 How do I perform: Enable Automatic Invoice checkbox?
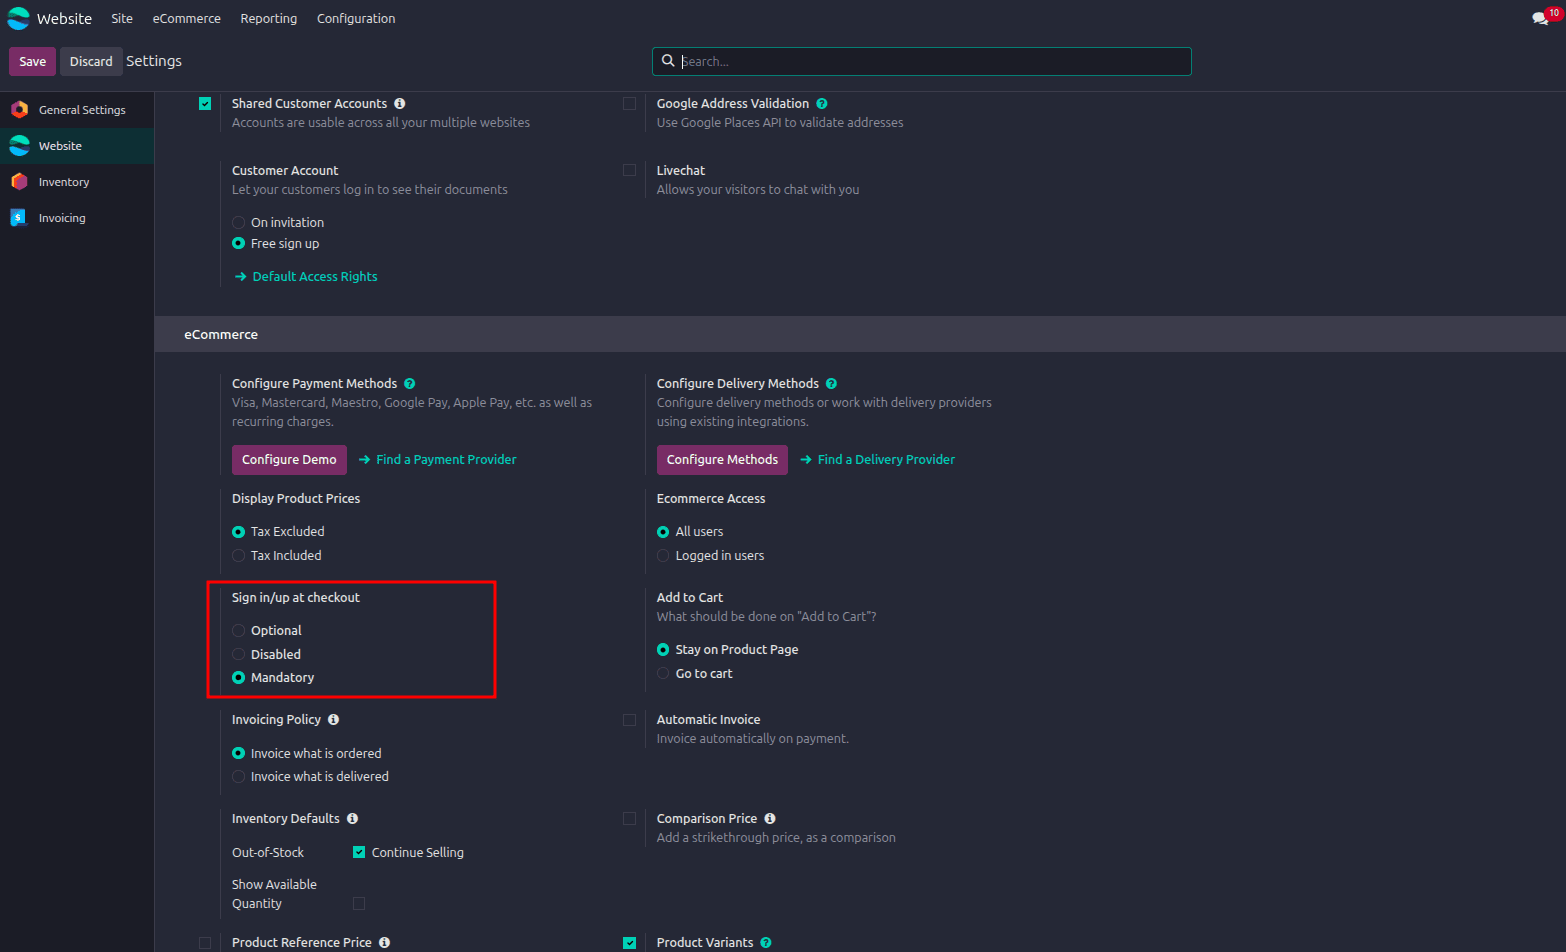(x=629, y=719)
